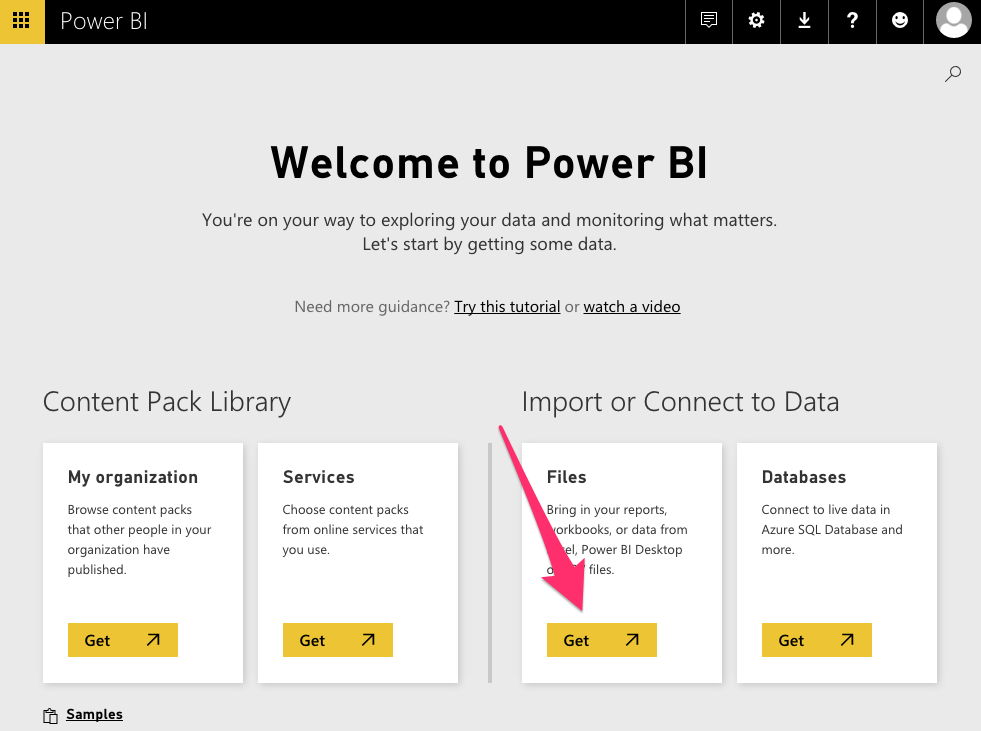The height and width of the screenshot is (731, 981).
Task: Get Databases to connect live data
Action: pyautogui.click(x=816, y=639)
